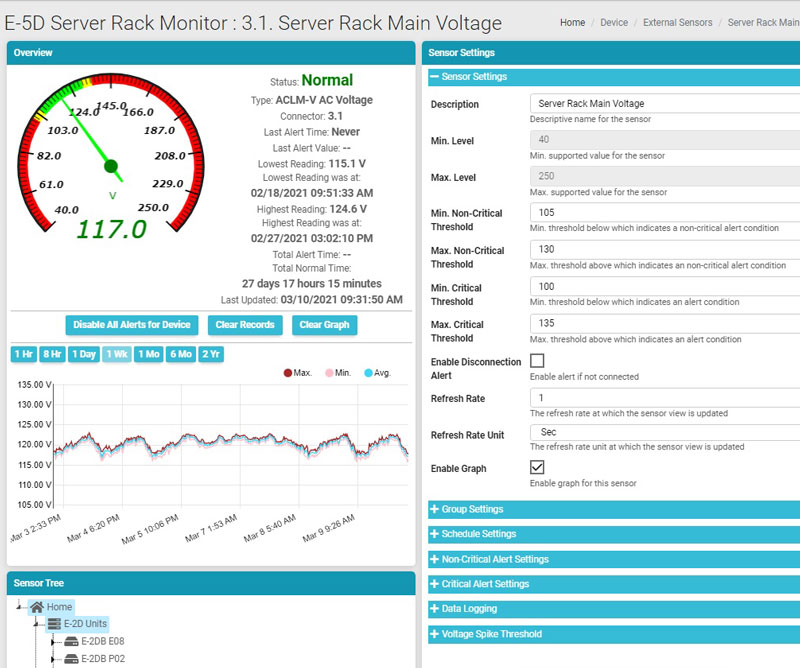Collapse the Sensor Settings section
The height and width of the screenshot is (668, 800).
614,77
